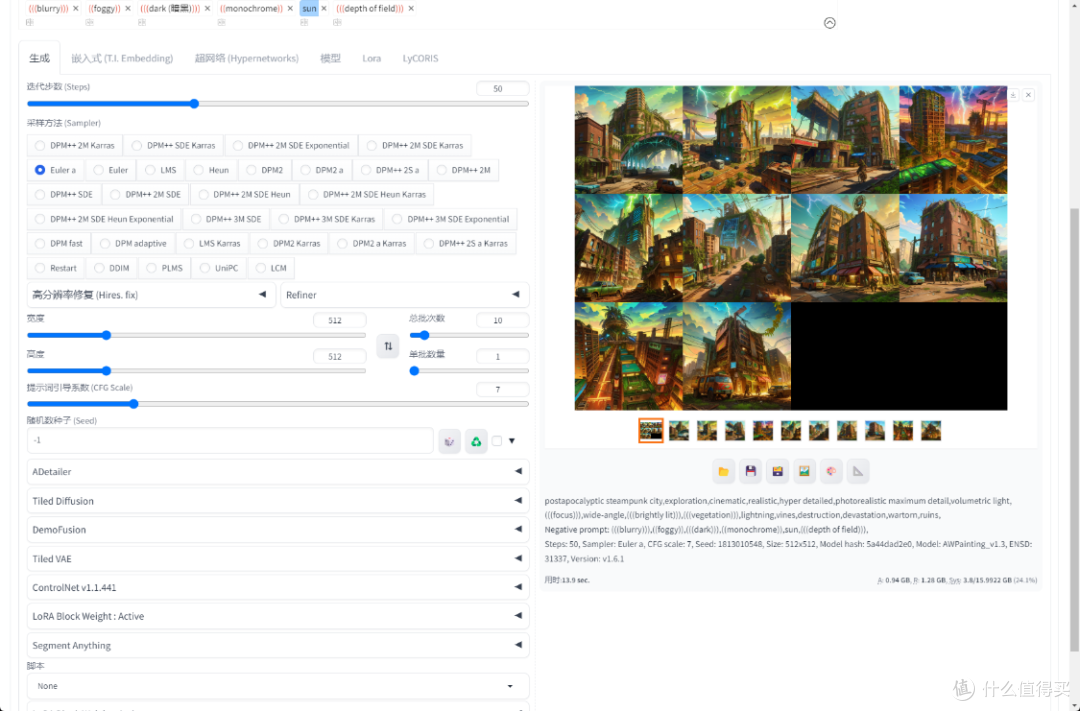
Task: Expand the DemoFusion panel
Action: pos(278,530)
